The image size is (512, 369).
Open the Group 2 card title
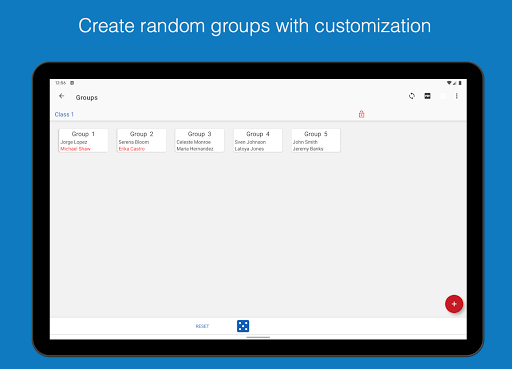pos(141,134)
